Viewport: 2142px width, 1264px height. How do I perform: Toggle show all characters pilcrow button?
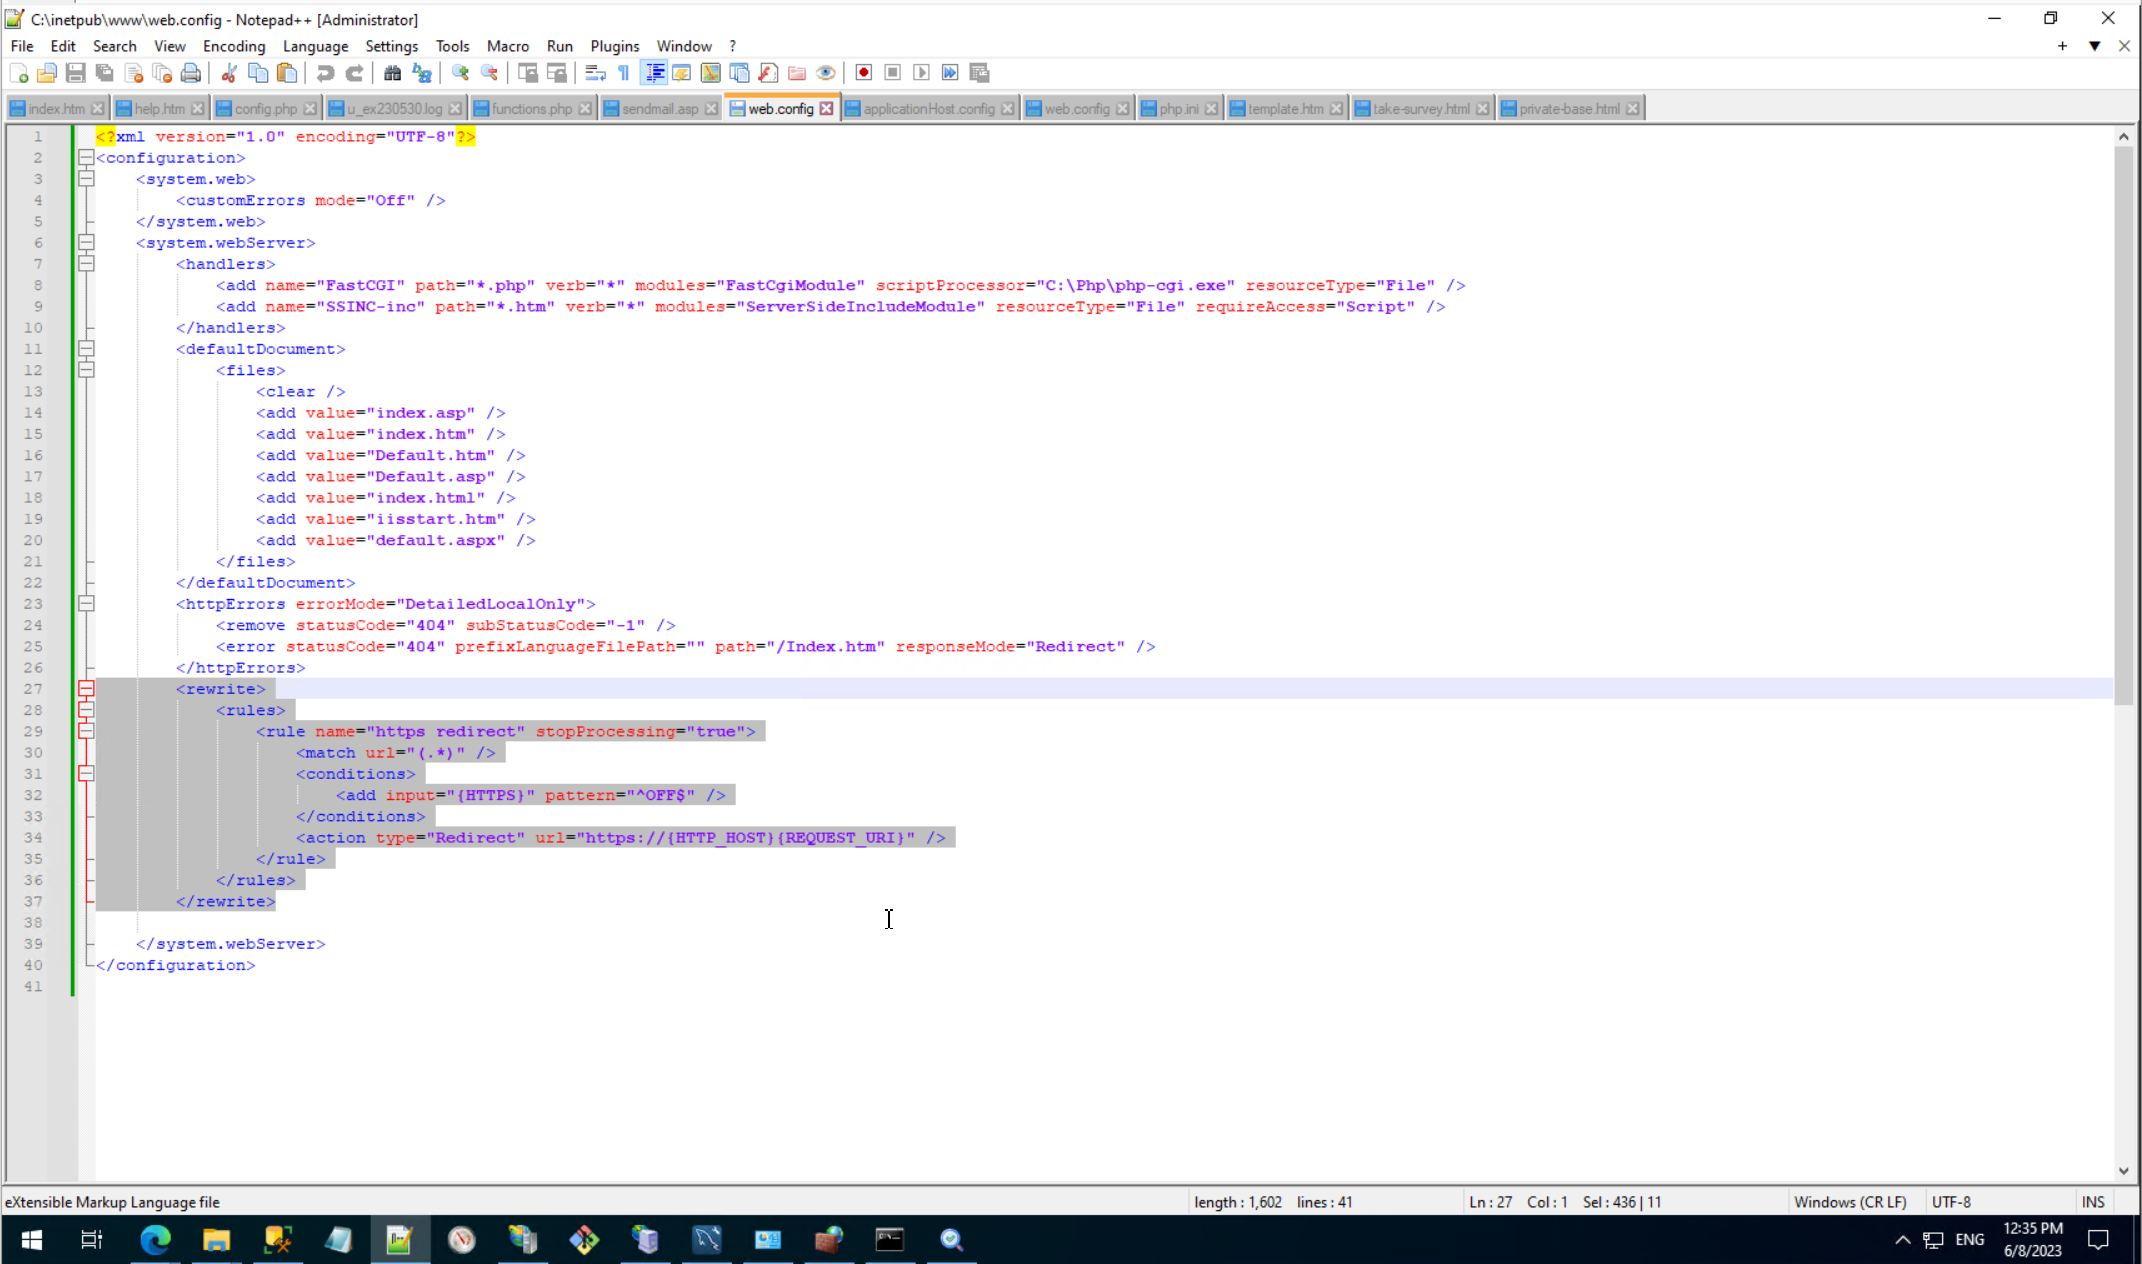624,73
